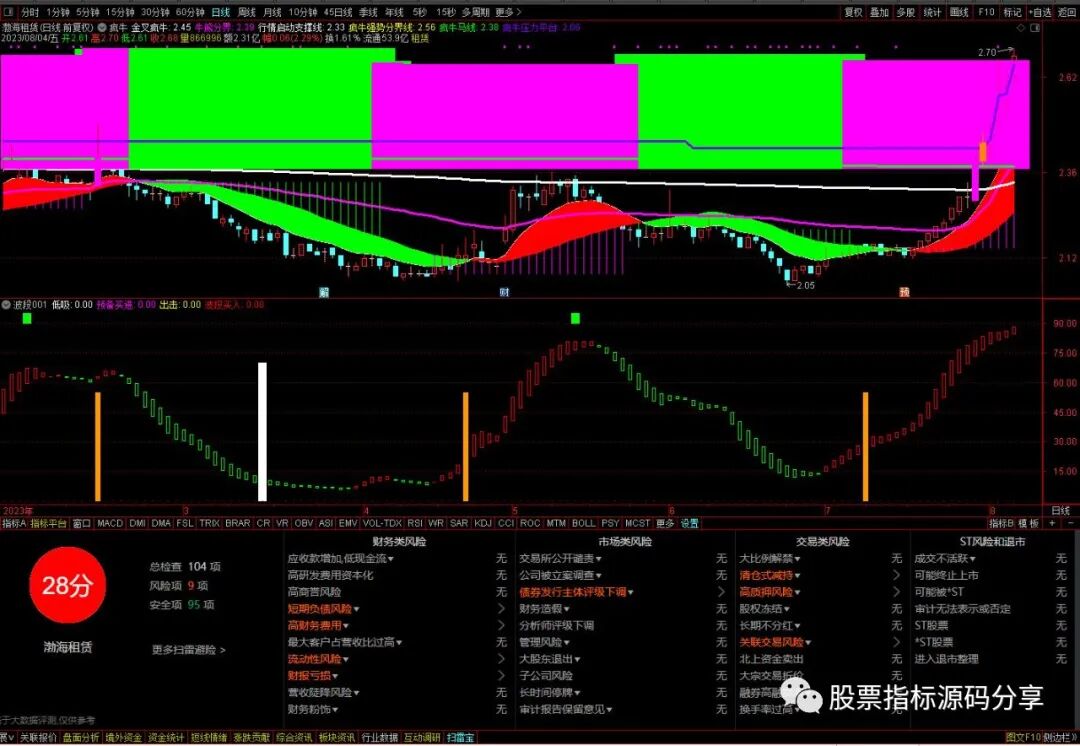Click the 模板 template button
1080x746 pixels.
(1028, 524)
